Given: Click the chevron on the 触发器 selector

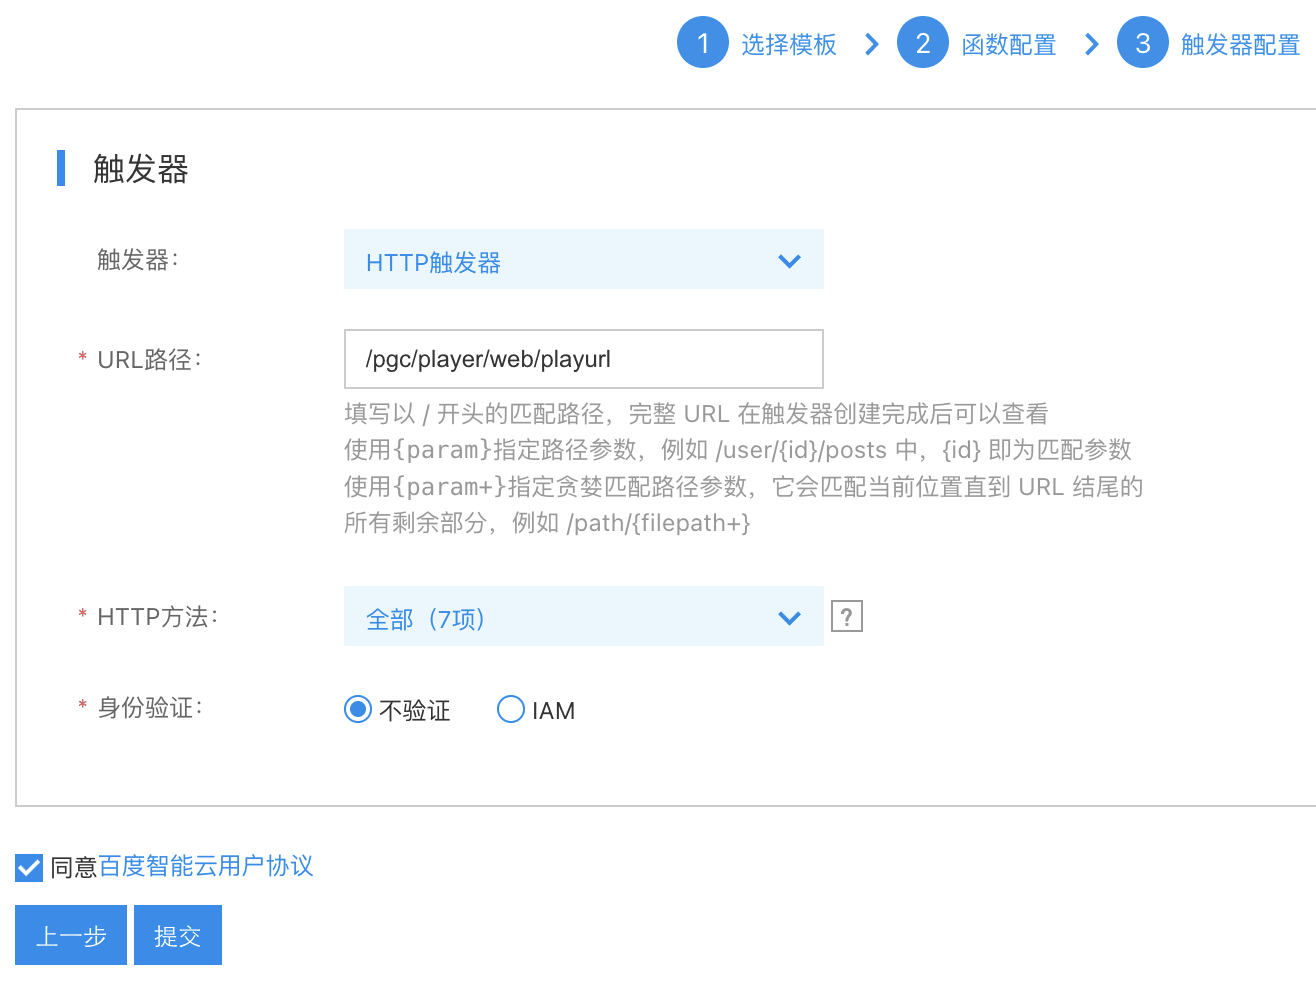Looking at the screenshot, I should 790,259.
